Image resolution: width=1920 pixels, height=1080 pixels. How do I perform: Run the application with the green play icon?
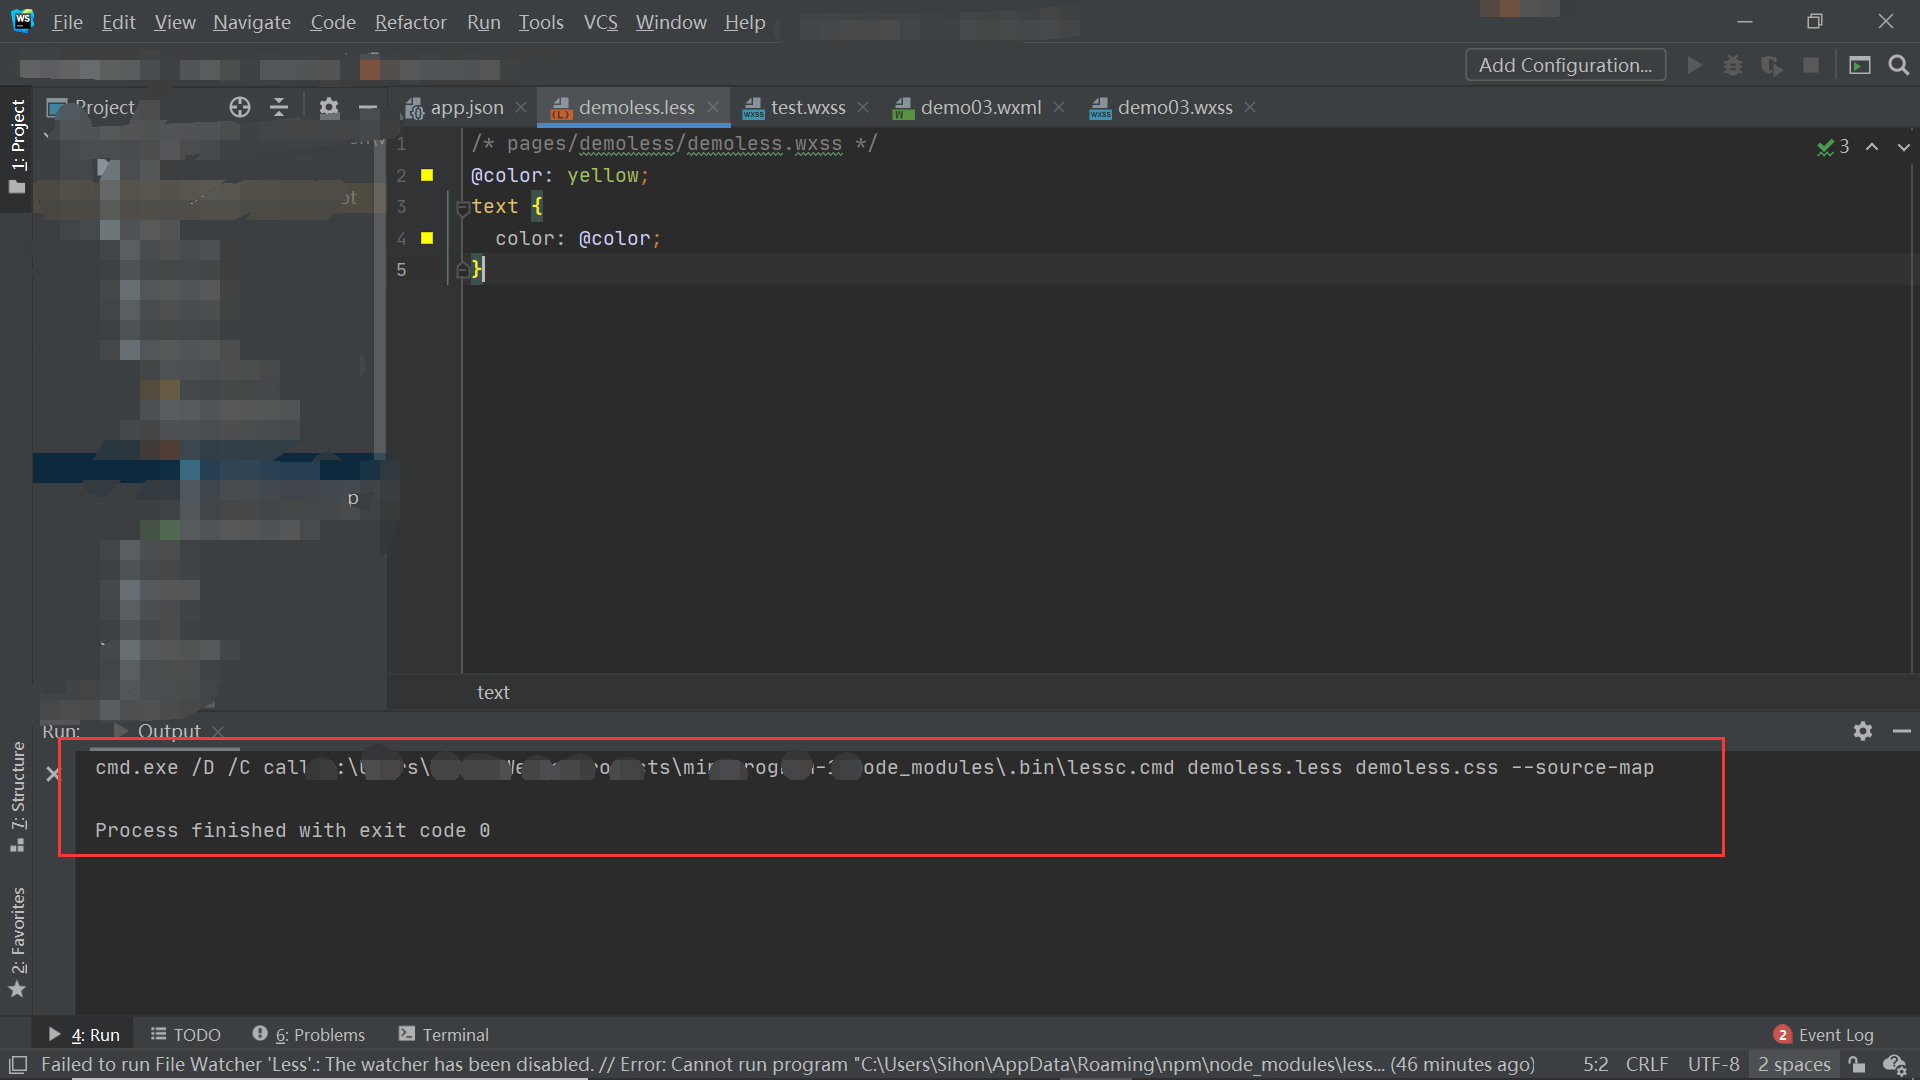(x=1694, y=64)
